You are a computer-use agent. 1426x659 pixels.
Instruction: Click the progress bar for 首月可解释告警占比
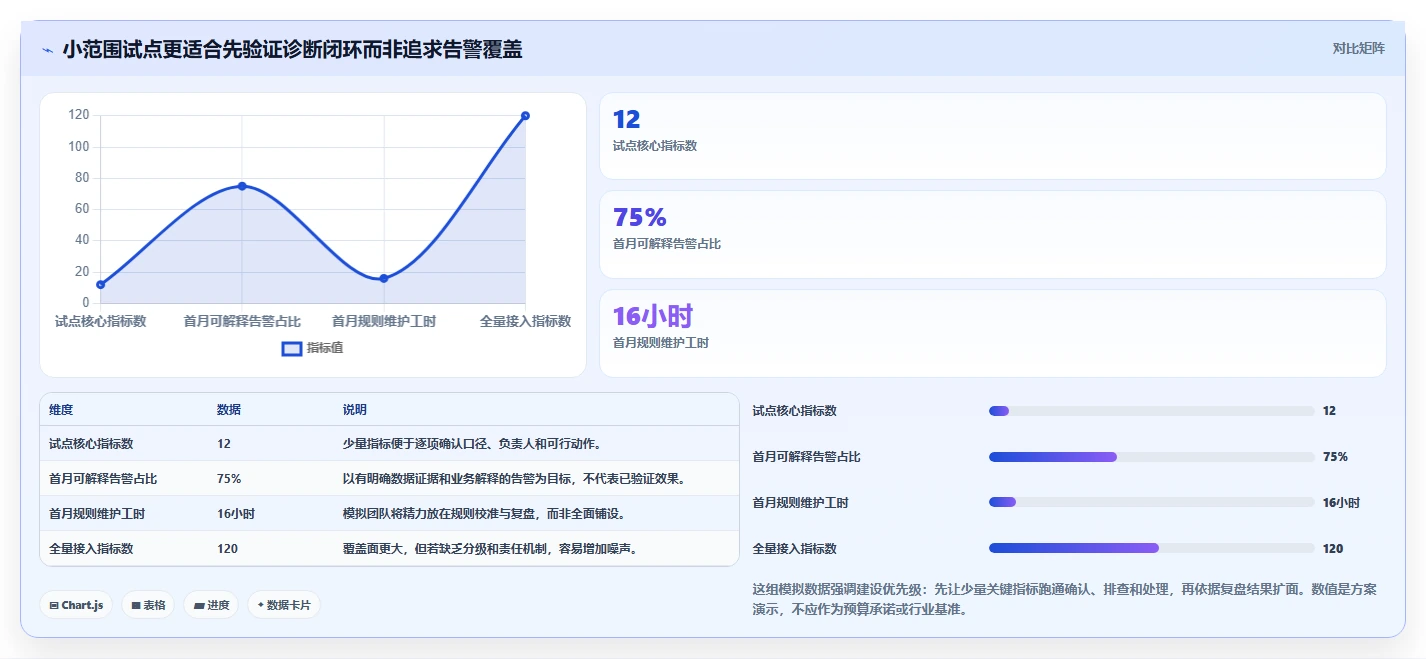tap(1151, 457)
